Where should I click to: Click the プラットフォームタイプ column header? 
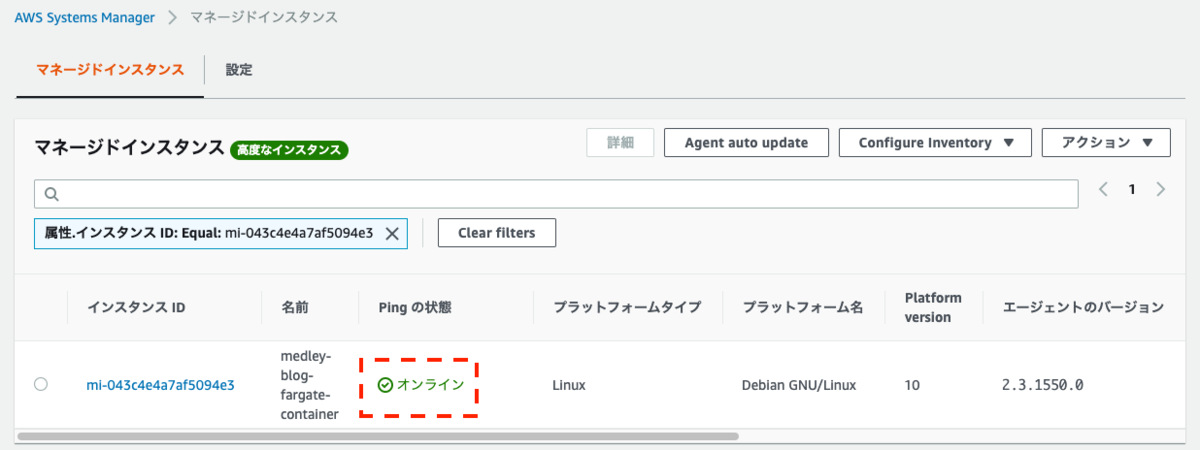[627, 308]
